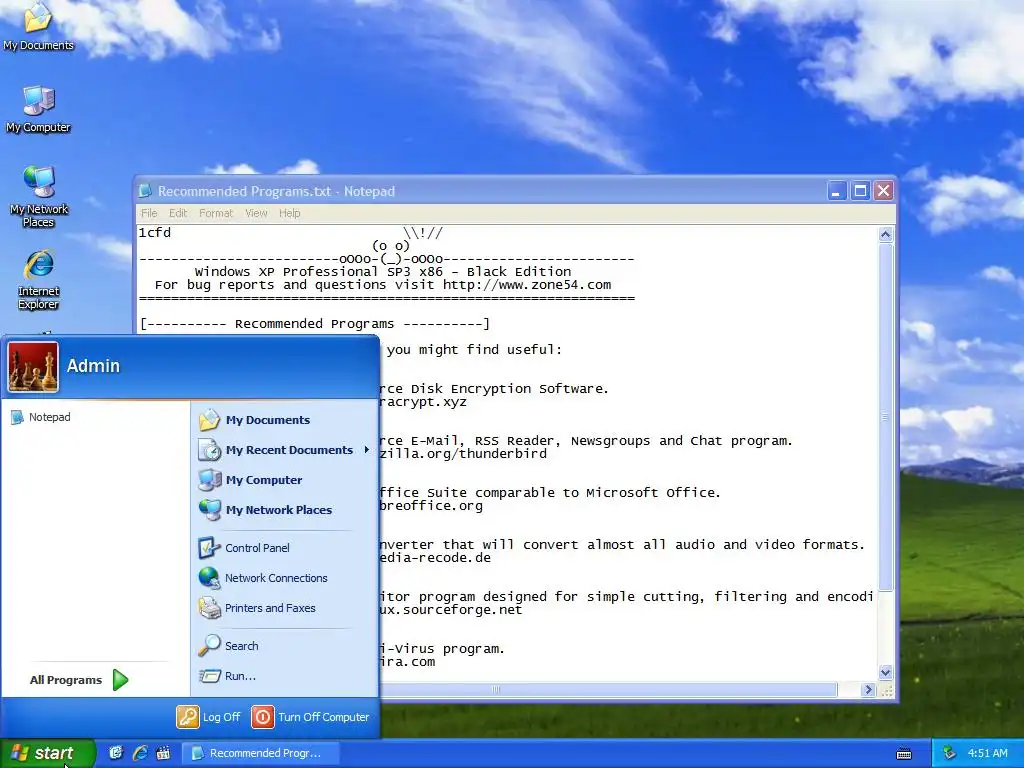Close the Notepad window
Image resolution: width=1024 pixels, height=768 pixels.
pyautogui.click(x=884, y=191)
